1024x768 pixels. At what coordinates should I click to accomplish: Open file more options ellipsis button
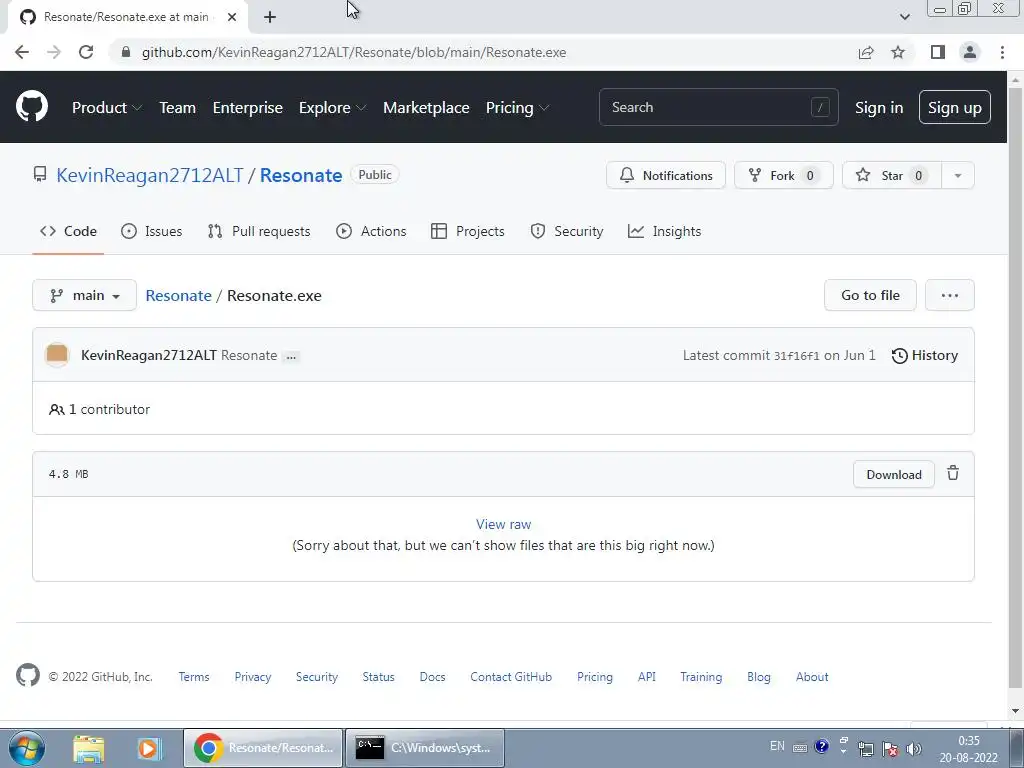coord(950,295)
